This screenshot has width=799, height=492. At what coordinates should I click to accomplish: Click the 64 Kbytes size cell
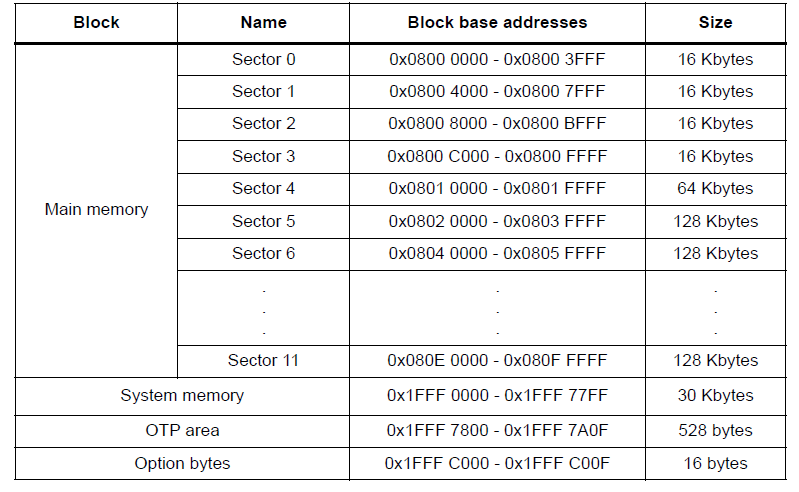click(715, 188)
